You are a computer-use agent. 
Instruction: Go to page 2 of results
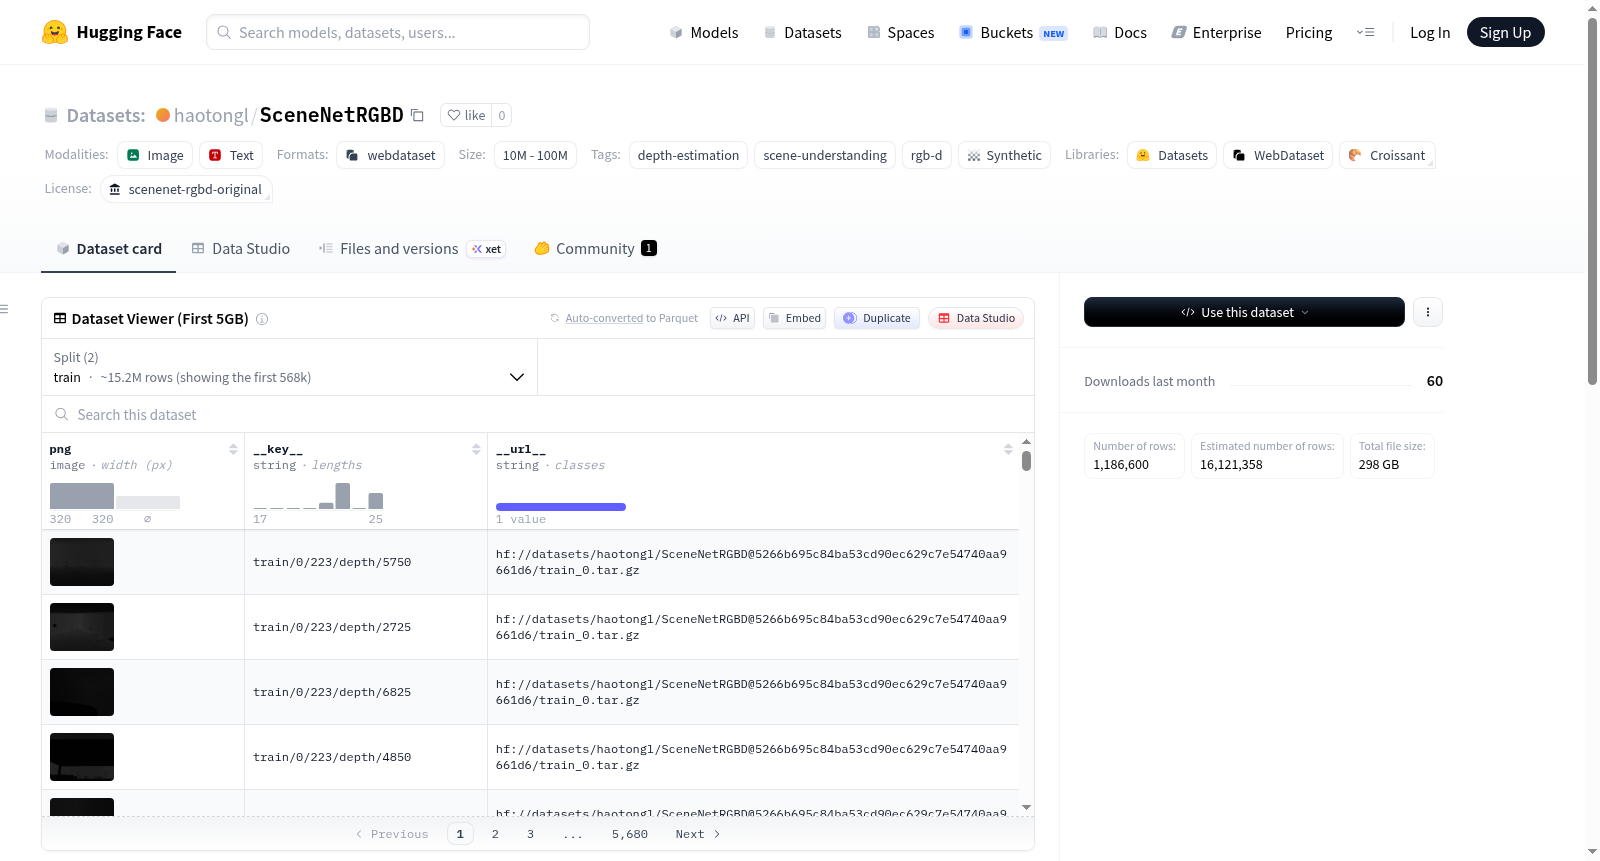tap(495, 834)
